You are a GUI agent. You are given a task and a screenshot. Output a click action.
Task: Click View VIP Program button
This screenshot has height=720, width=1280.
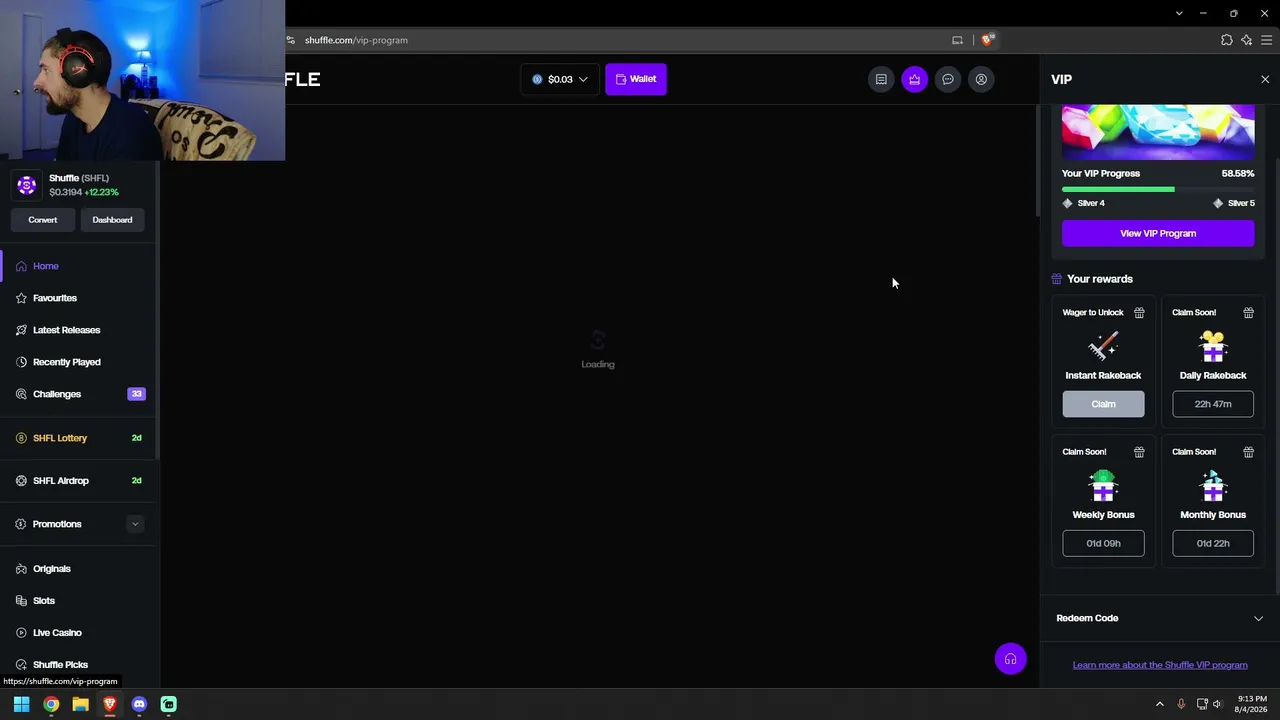(1158, 233)
